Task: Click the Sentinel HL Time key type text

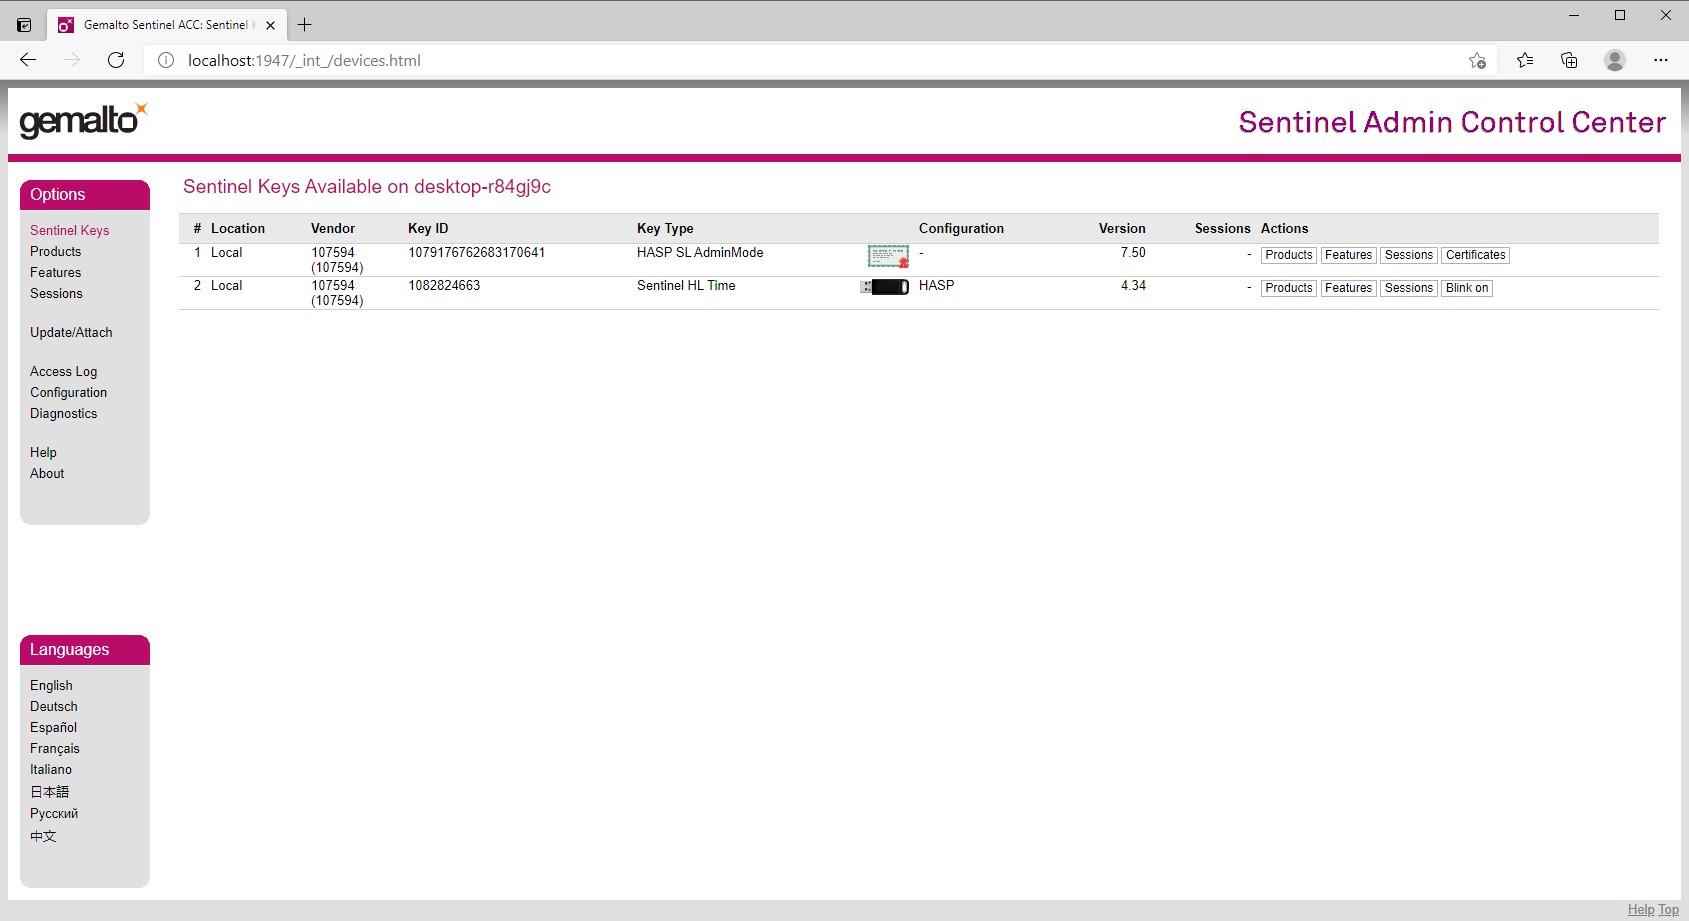Action: pos(686,285)
